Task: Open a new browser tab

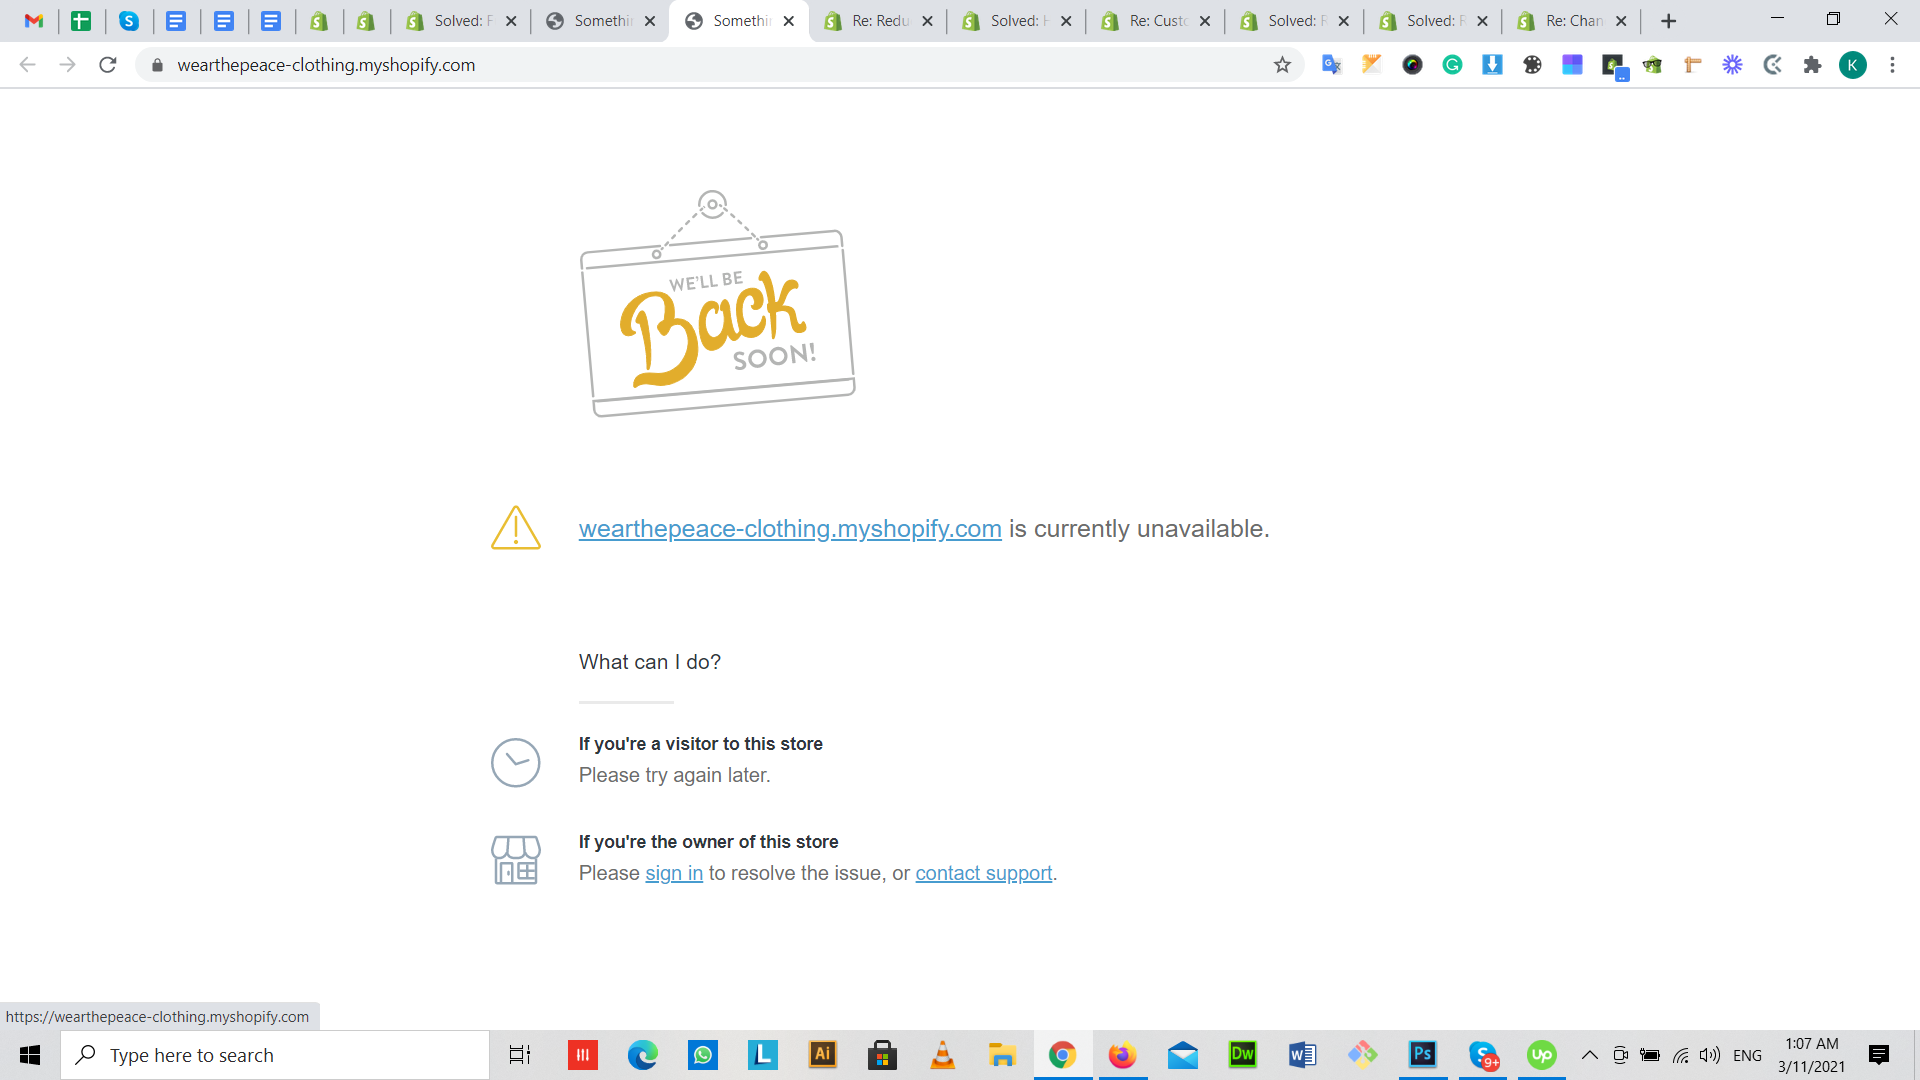Action: tap(1668, 21)
